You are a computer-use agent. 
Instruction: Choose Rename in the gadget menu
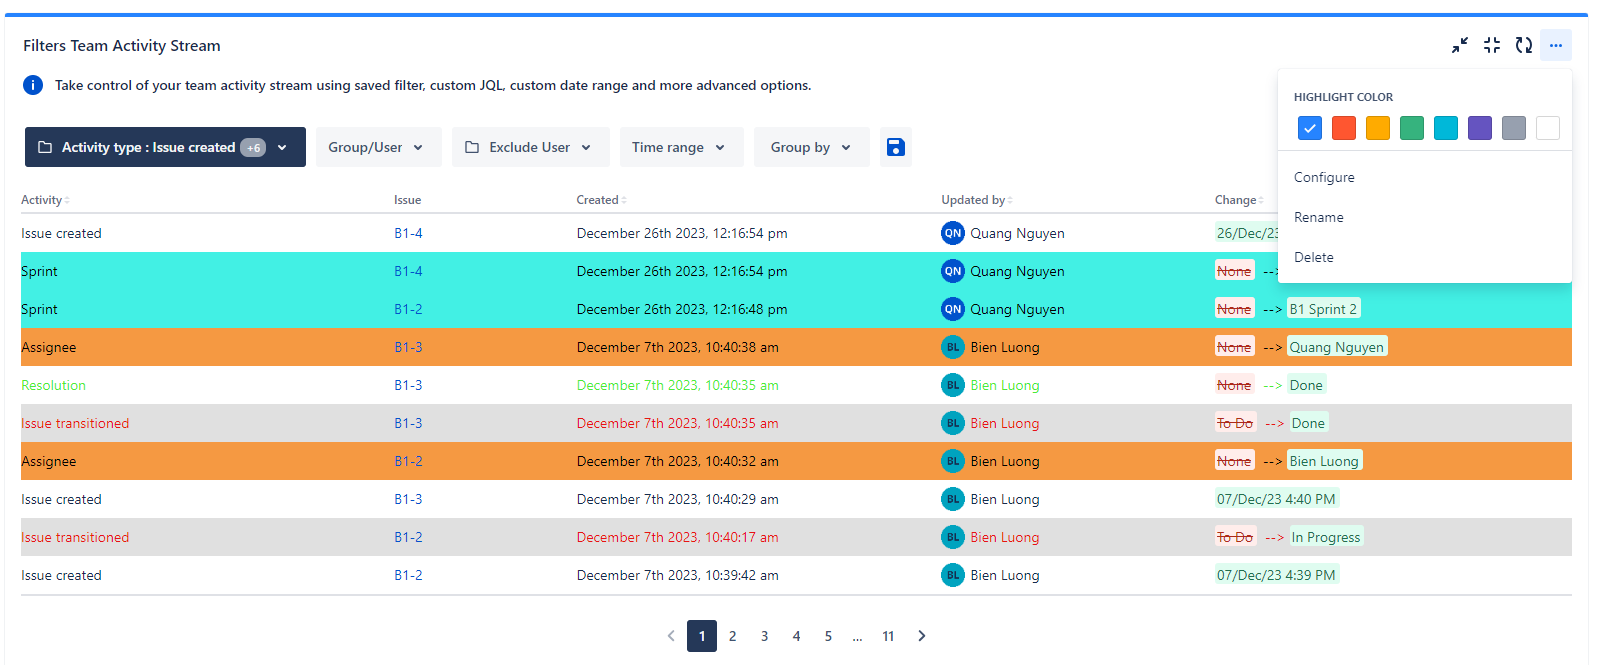1319,217
